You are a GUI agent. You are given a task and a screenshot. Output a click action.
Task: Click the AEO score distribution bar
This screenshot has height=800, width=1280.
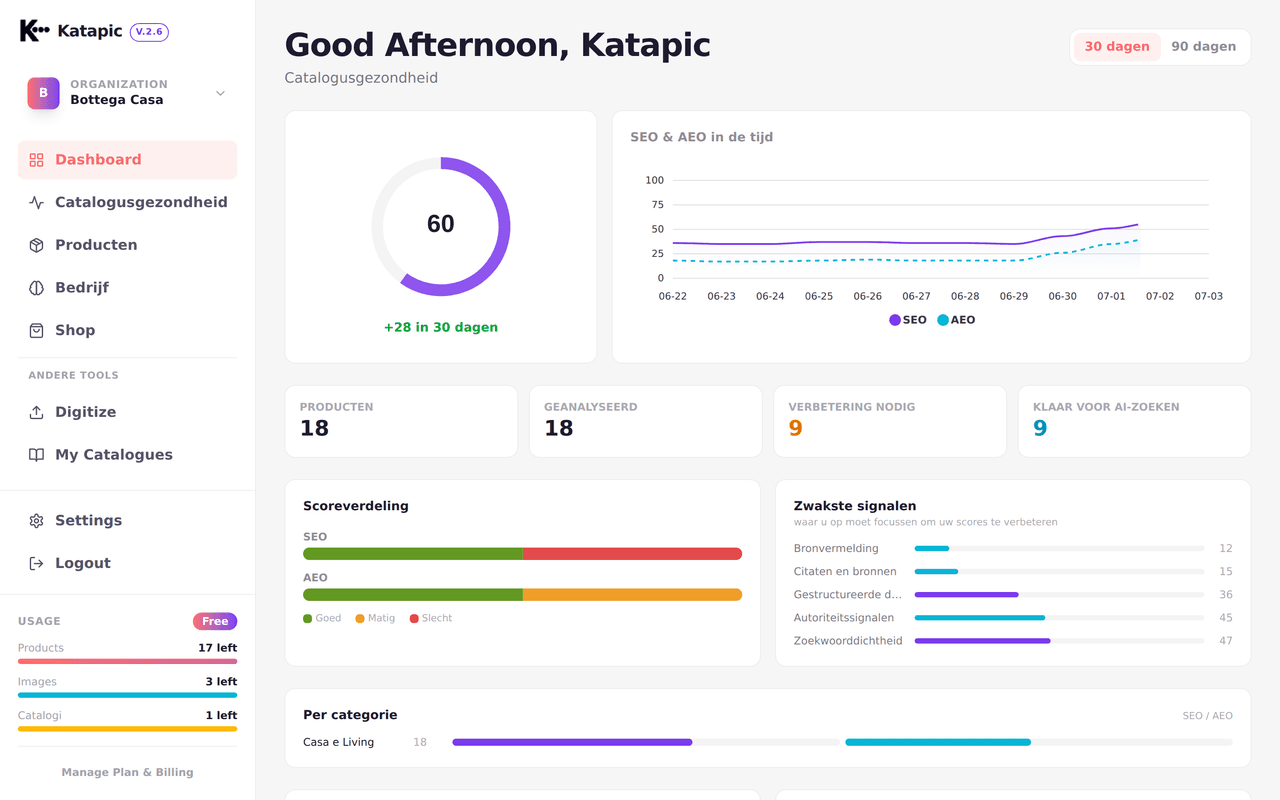coord(522,595)
